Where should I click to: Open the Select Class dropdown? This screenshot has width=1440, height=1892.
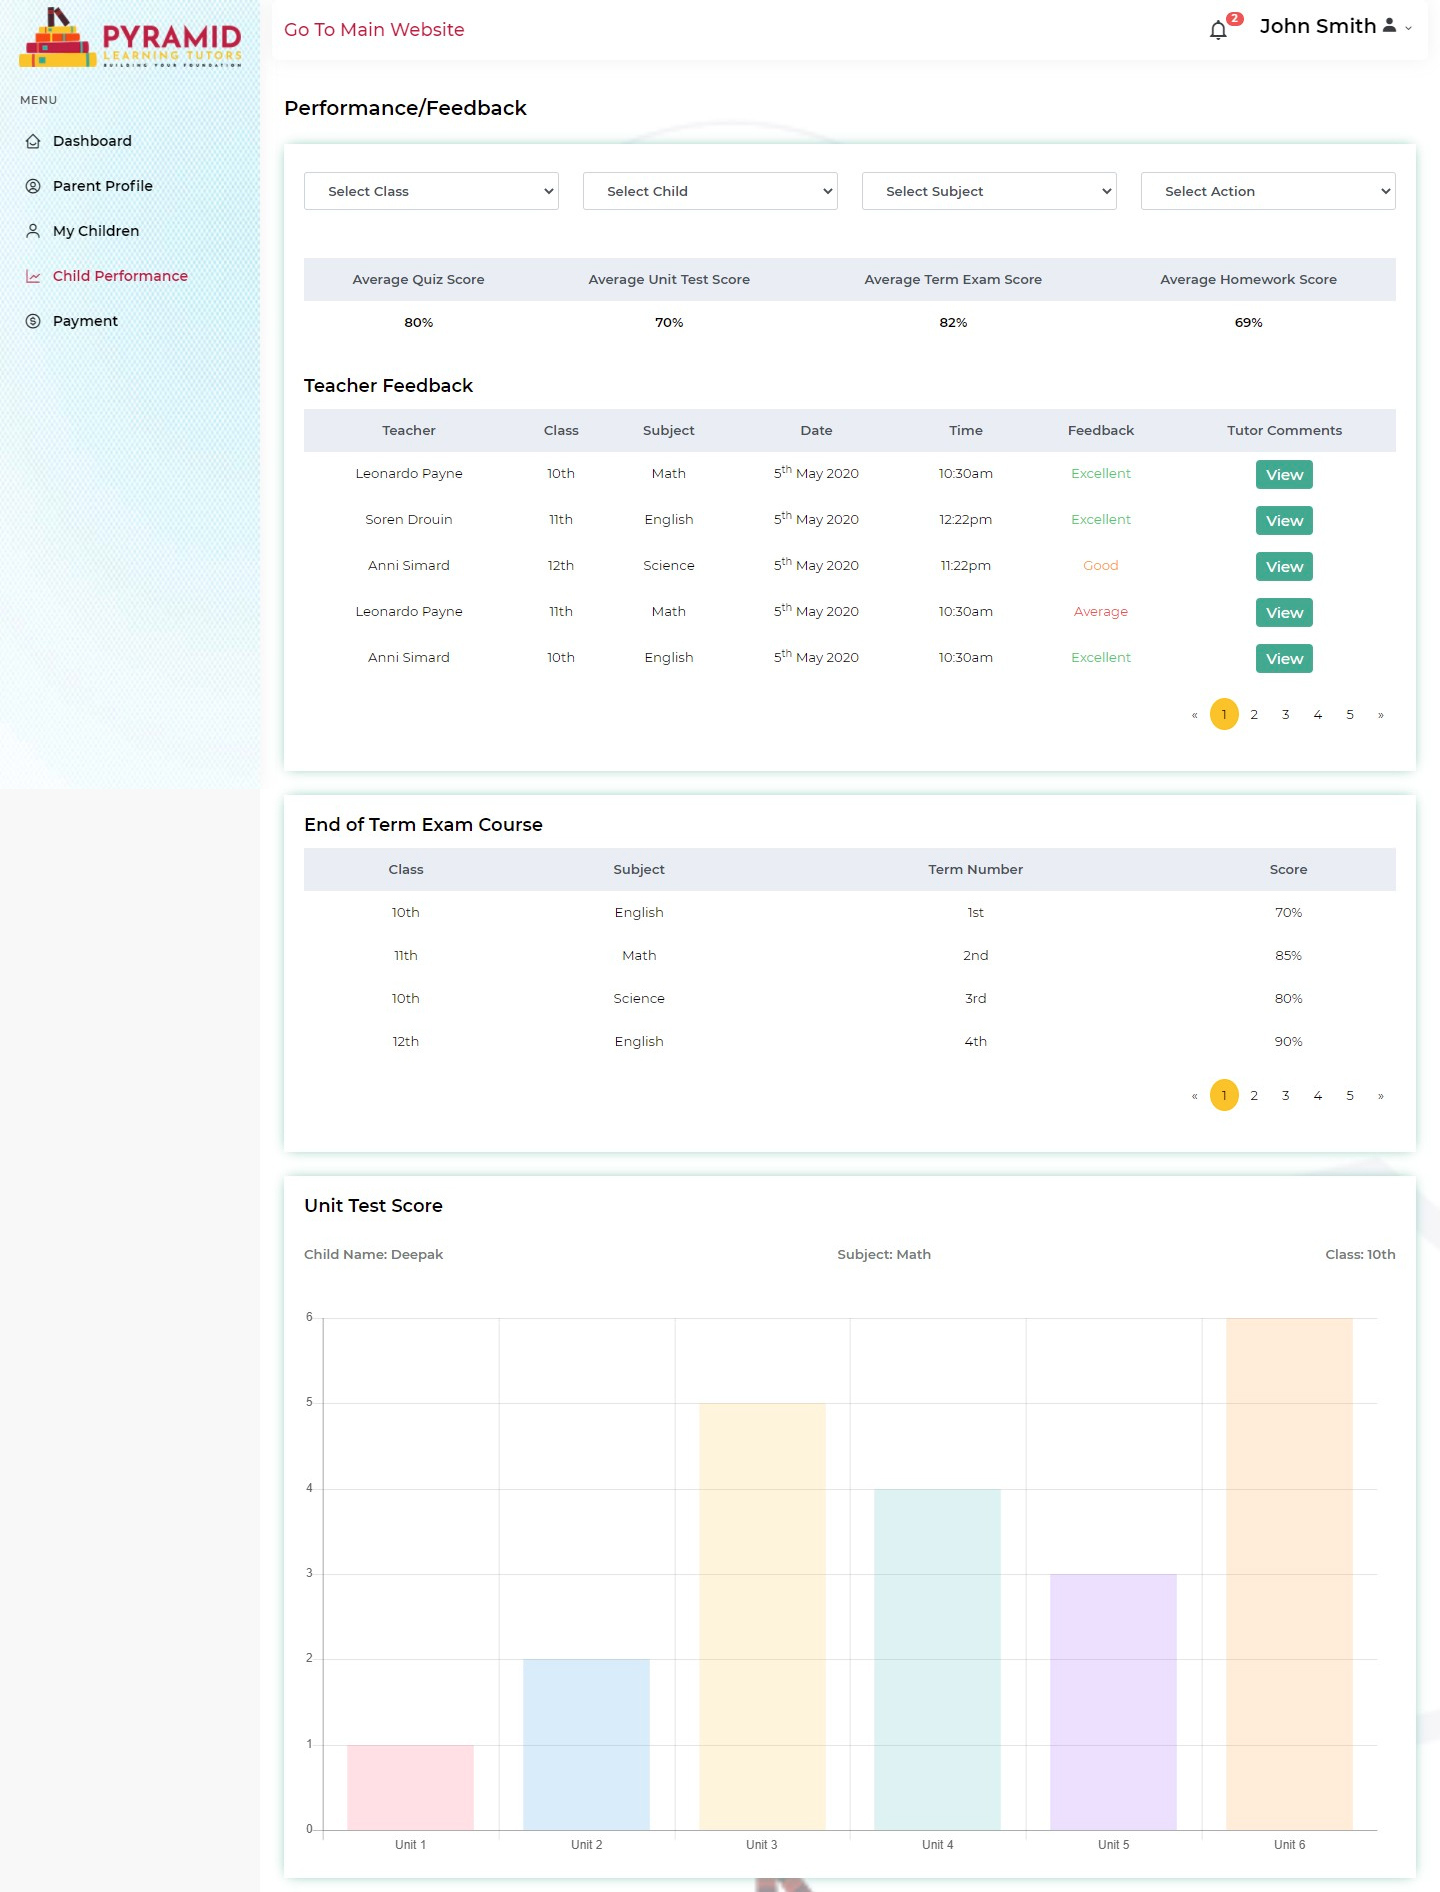(431, 191)
